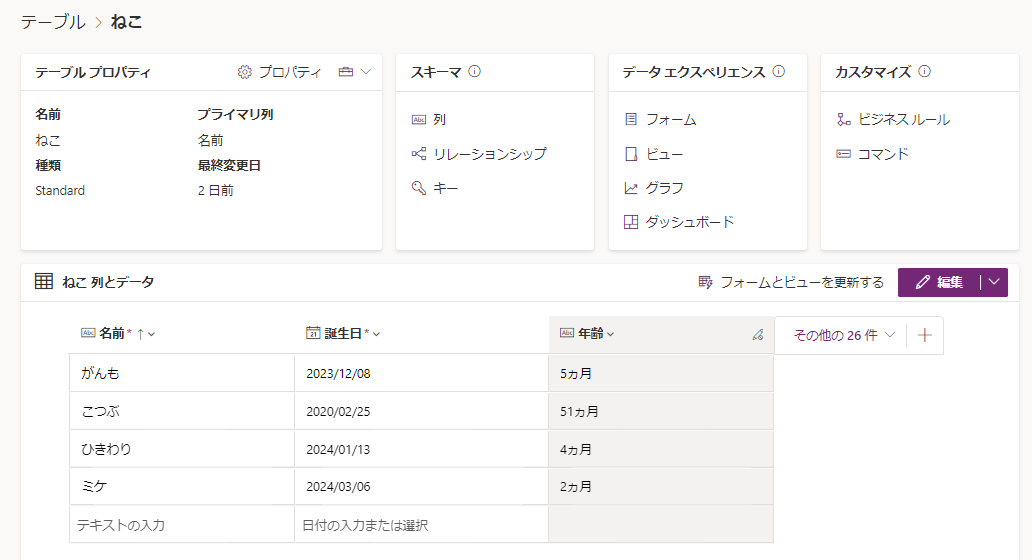Add a new column with plus icon
Viewport: 1032px width, 560px height.
point(925,336)
